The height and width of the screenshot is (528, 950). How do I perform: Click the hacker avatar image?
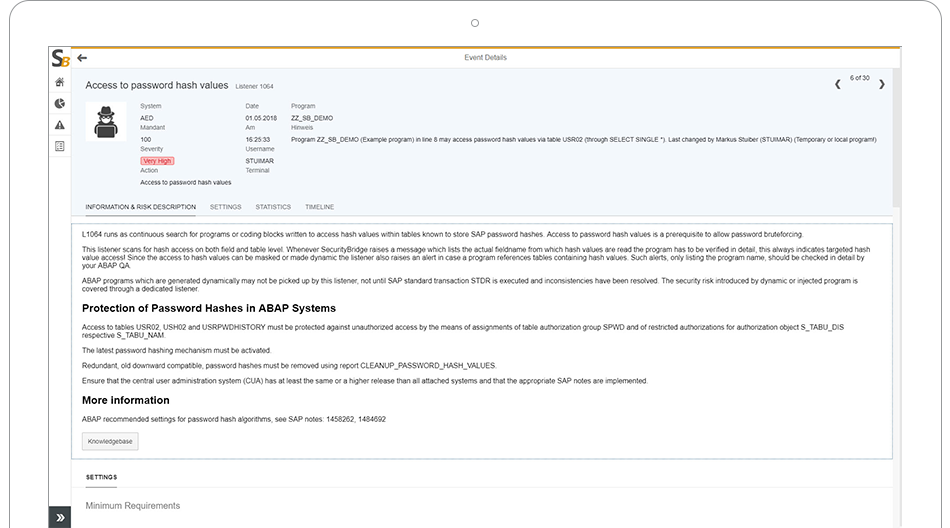[x=106, y=122]
